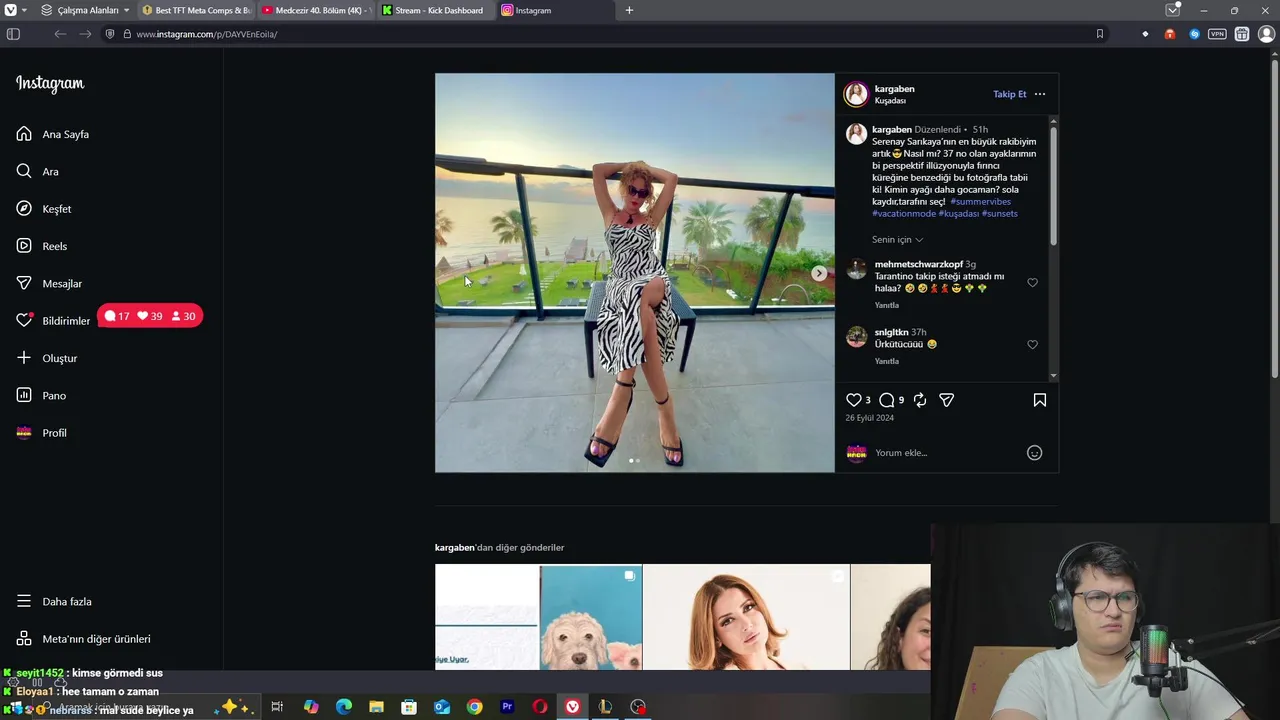Open Task View on taskbar
The width and height of the screenshot is (1280, 720).
(x=277, y=707)
